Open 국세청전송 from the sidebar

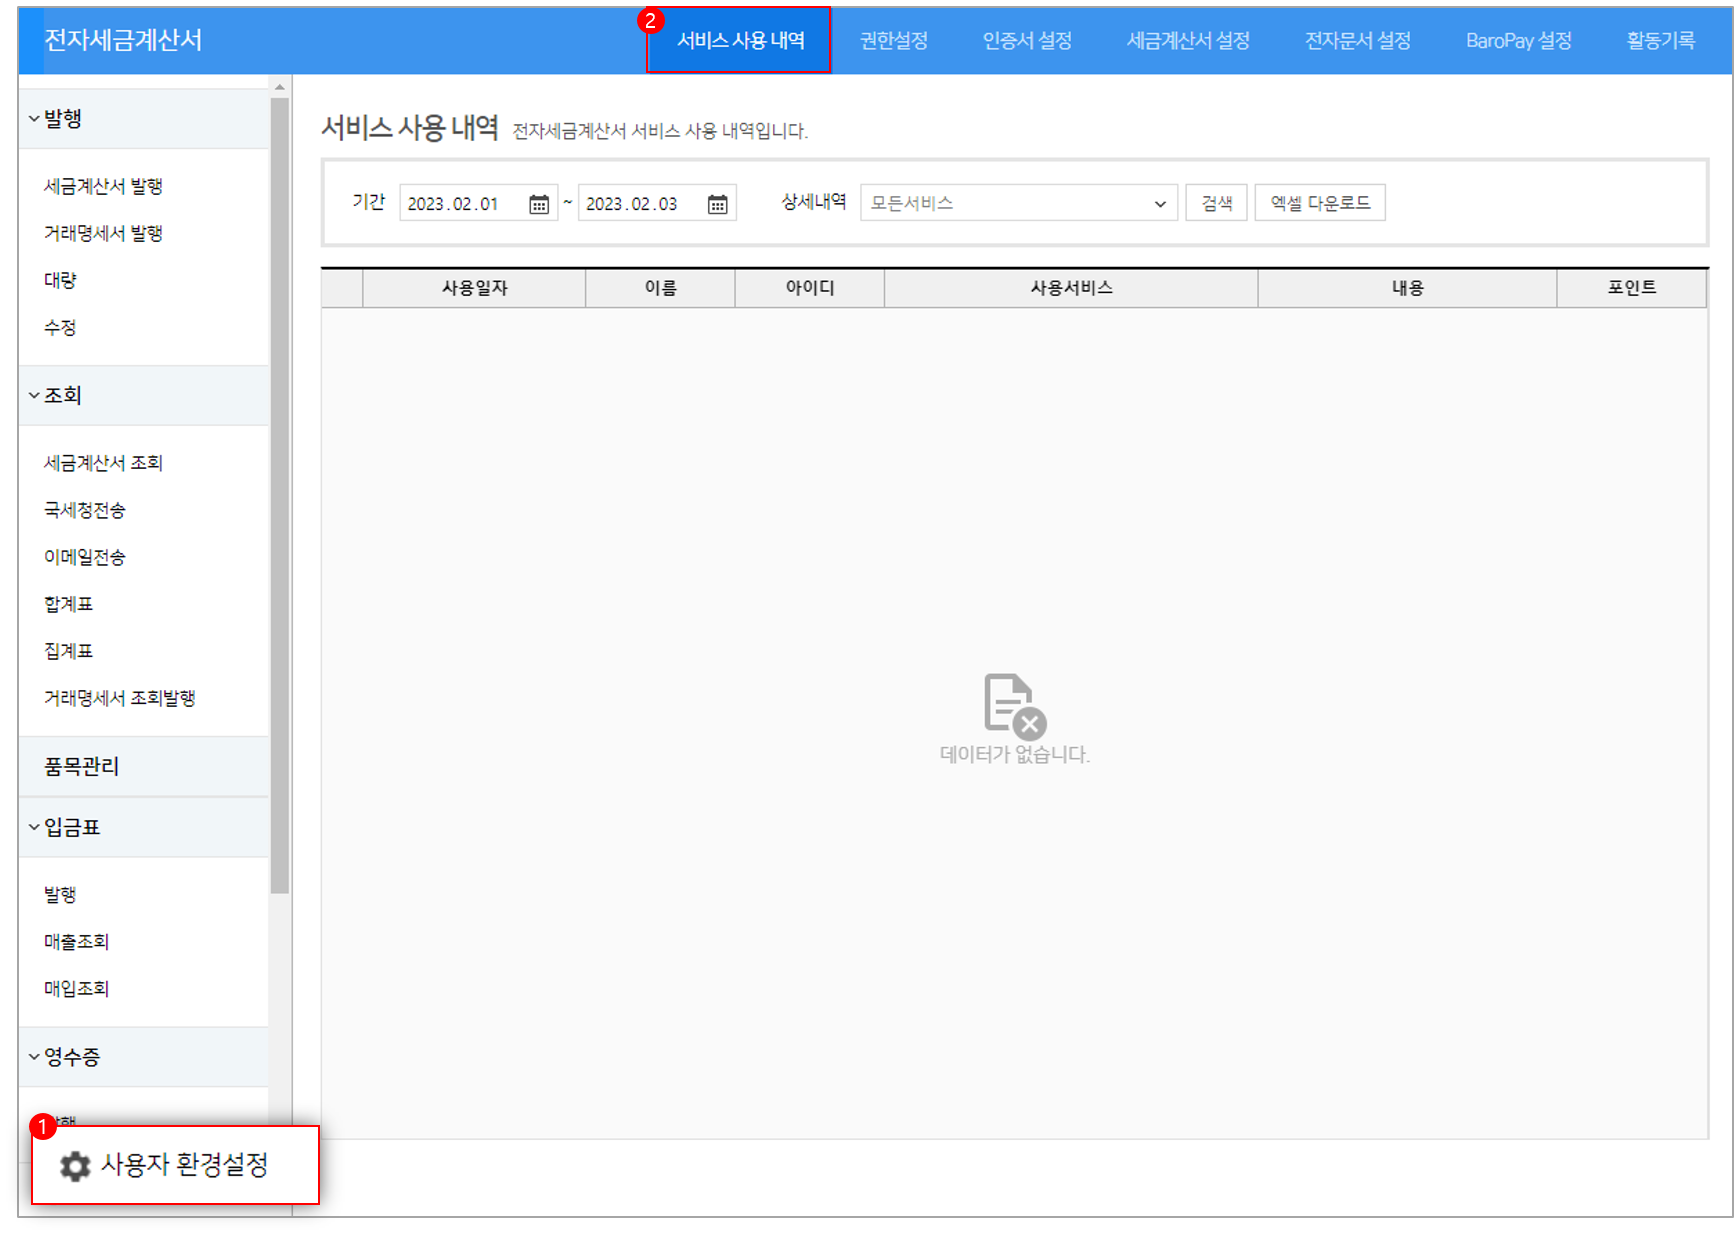click(84, 510)
